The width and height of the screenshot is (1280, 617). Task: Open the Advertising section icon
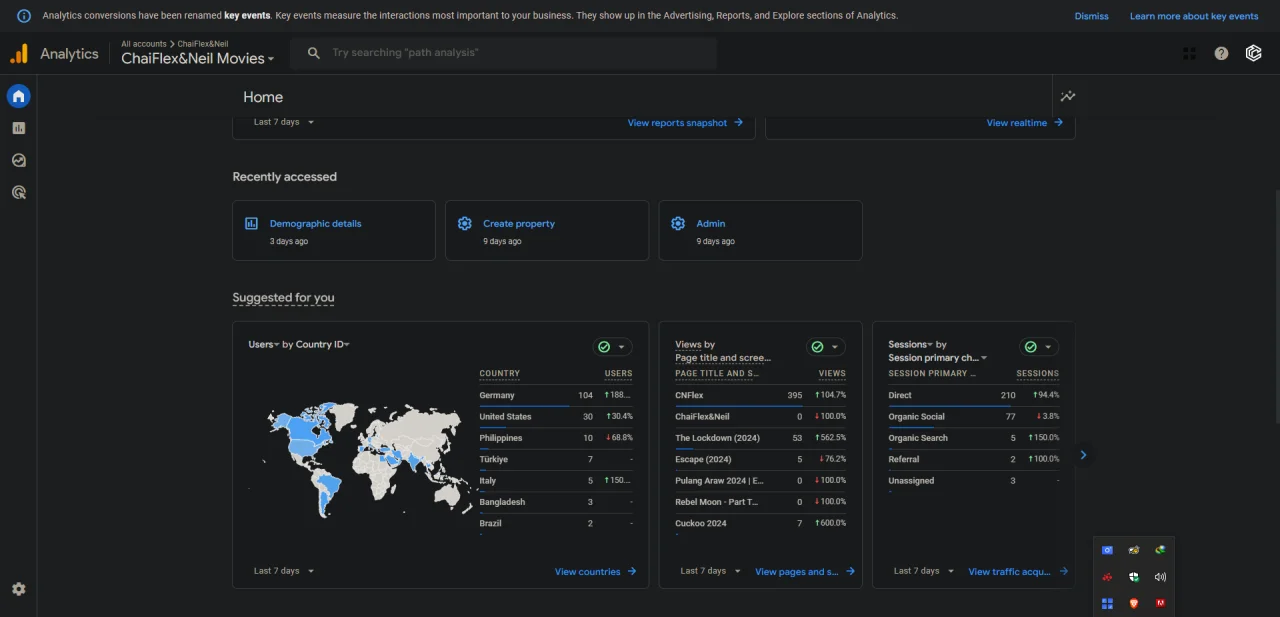click(18, 192)
